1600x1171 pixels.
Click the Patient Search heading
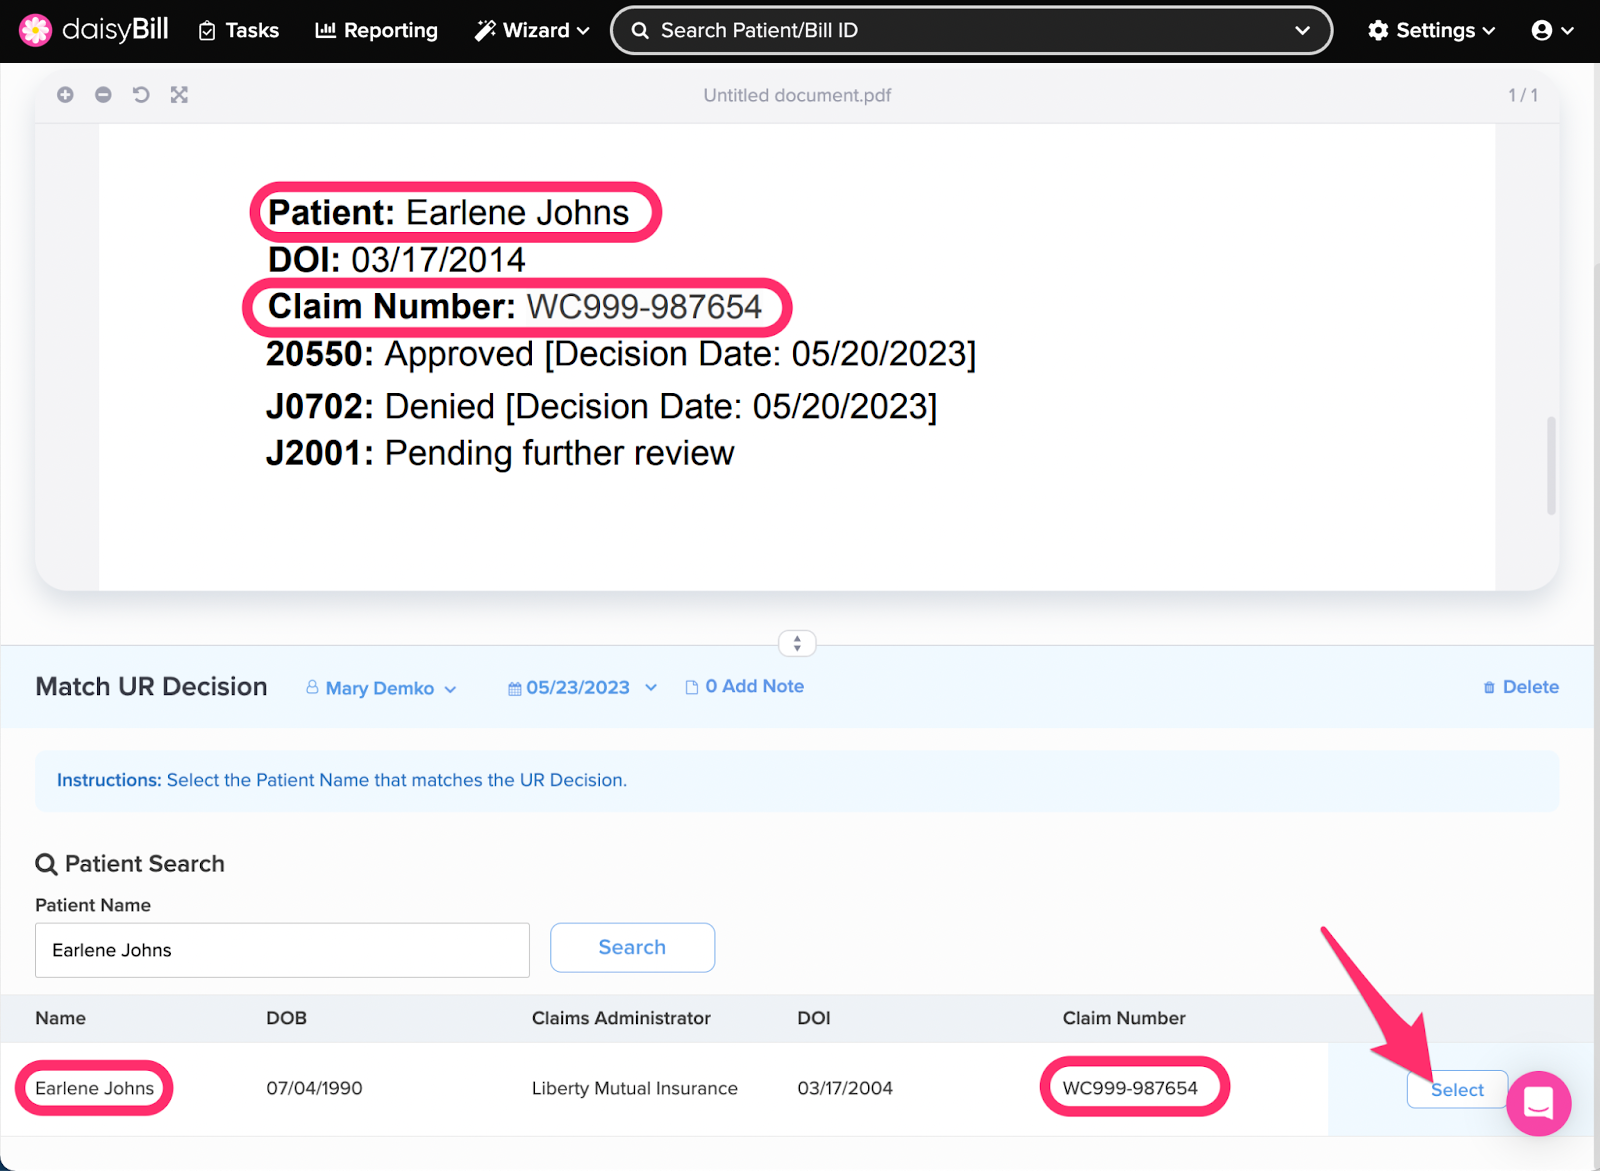pyautogui.click(x=130, y=864)
